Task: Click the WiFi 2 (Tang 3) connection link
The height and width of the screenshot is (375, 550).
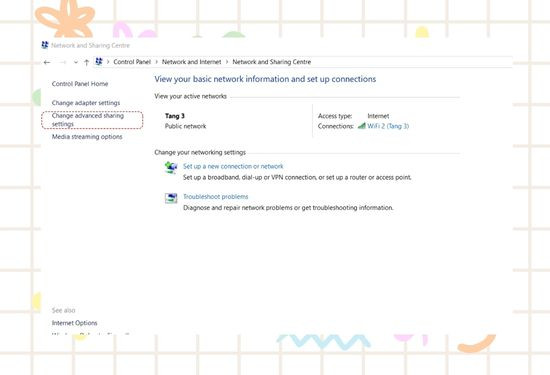Action: coord(388,126)
